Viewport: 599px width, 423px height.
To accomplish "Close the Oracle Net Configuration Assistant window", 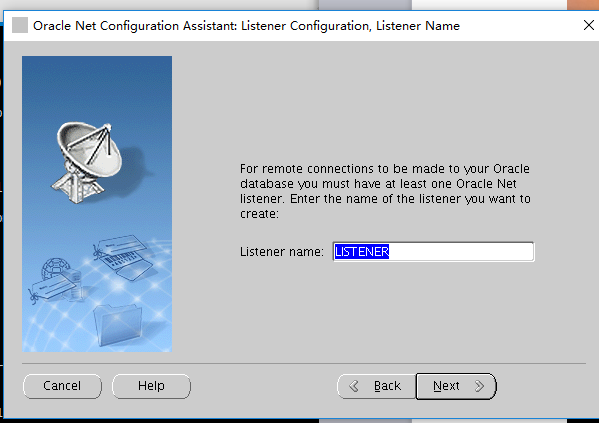I will [589, 25].
